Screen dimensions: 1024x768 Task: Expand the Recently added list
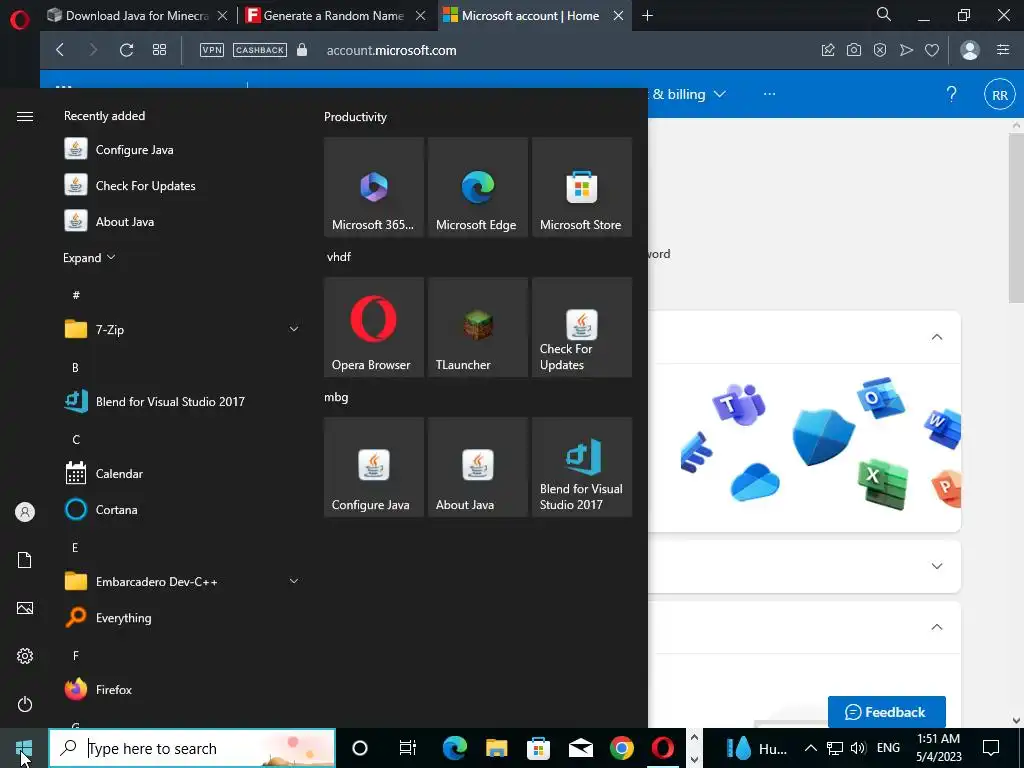(89, 257)
